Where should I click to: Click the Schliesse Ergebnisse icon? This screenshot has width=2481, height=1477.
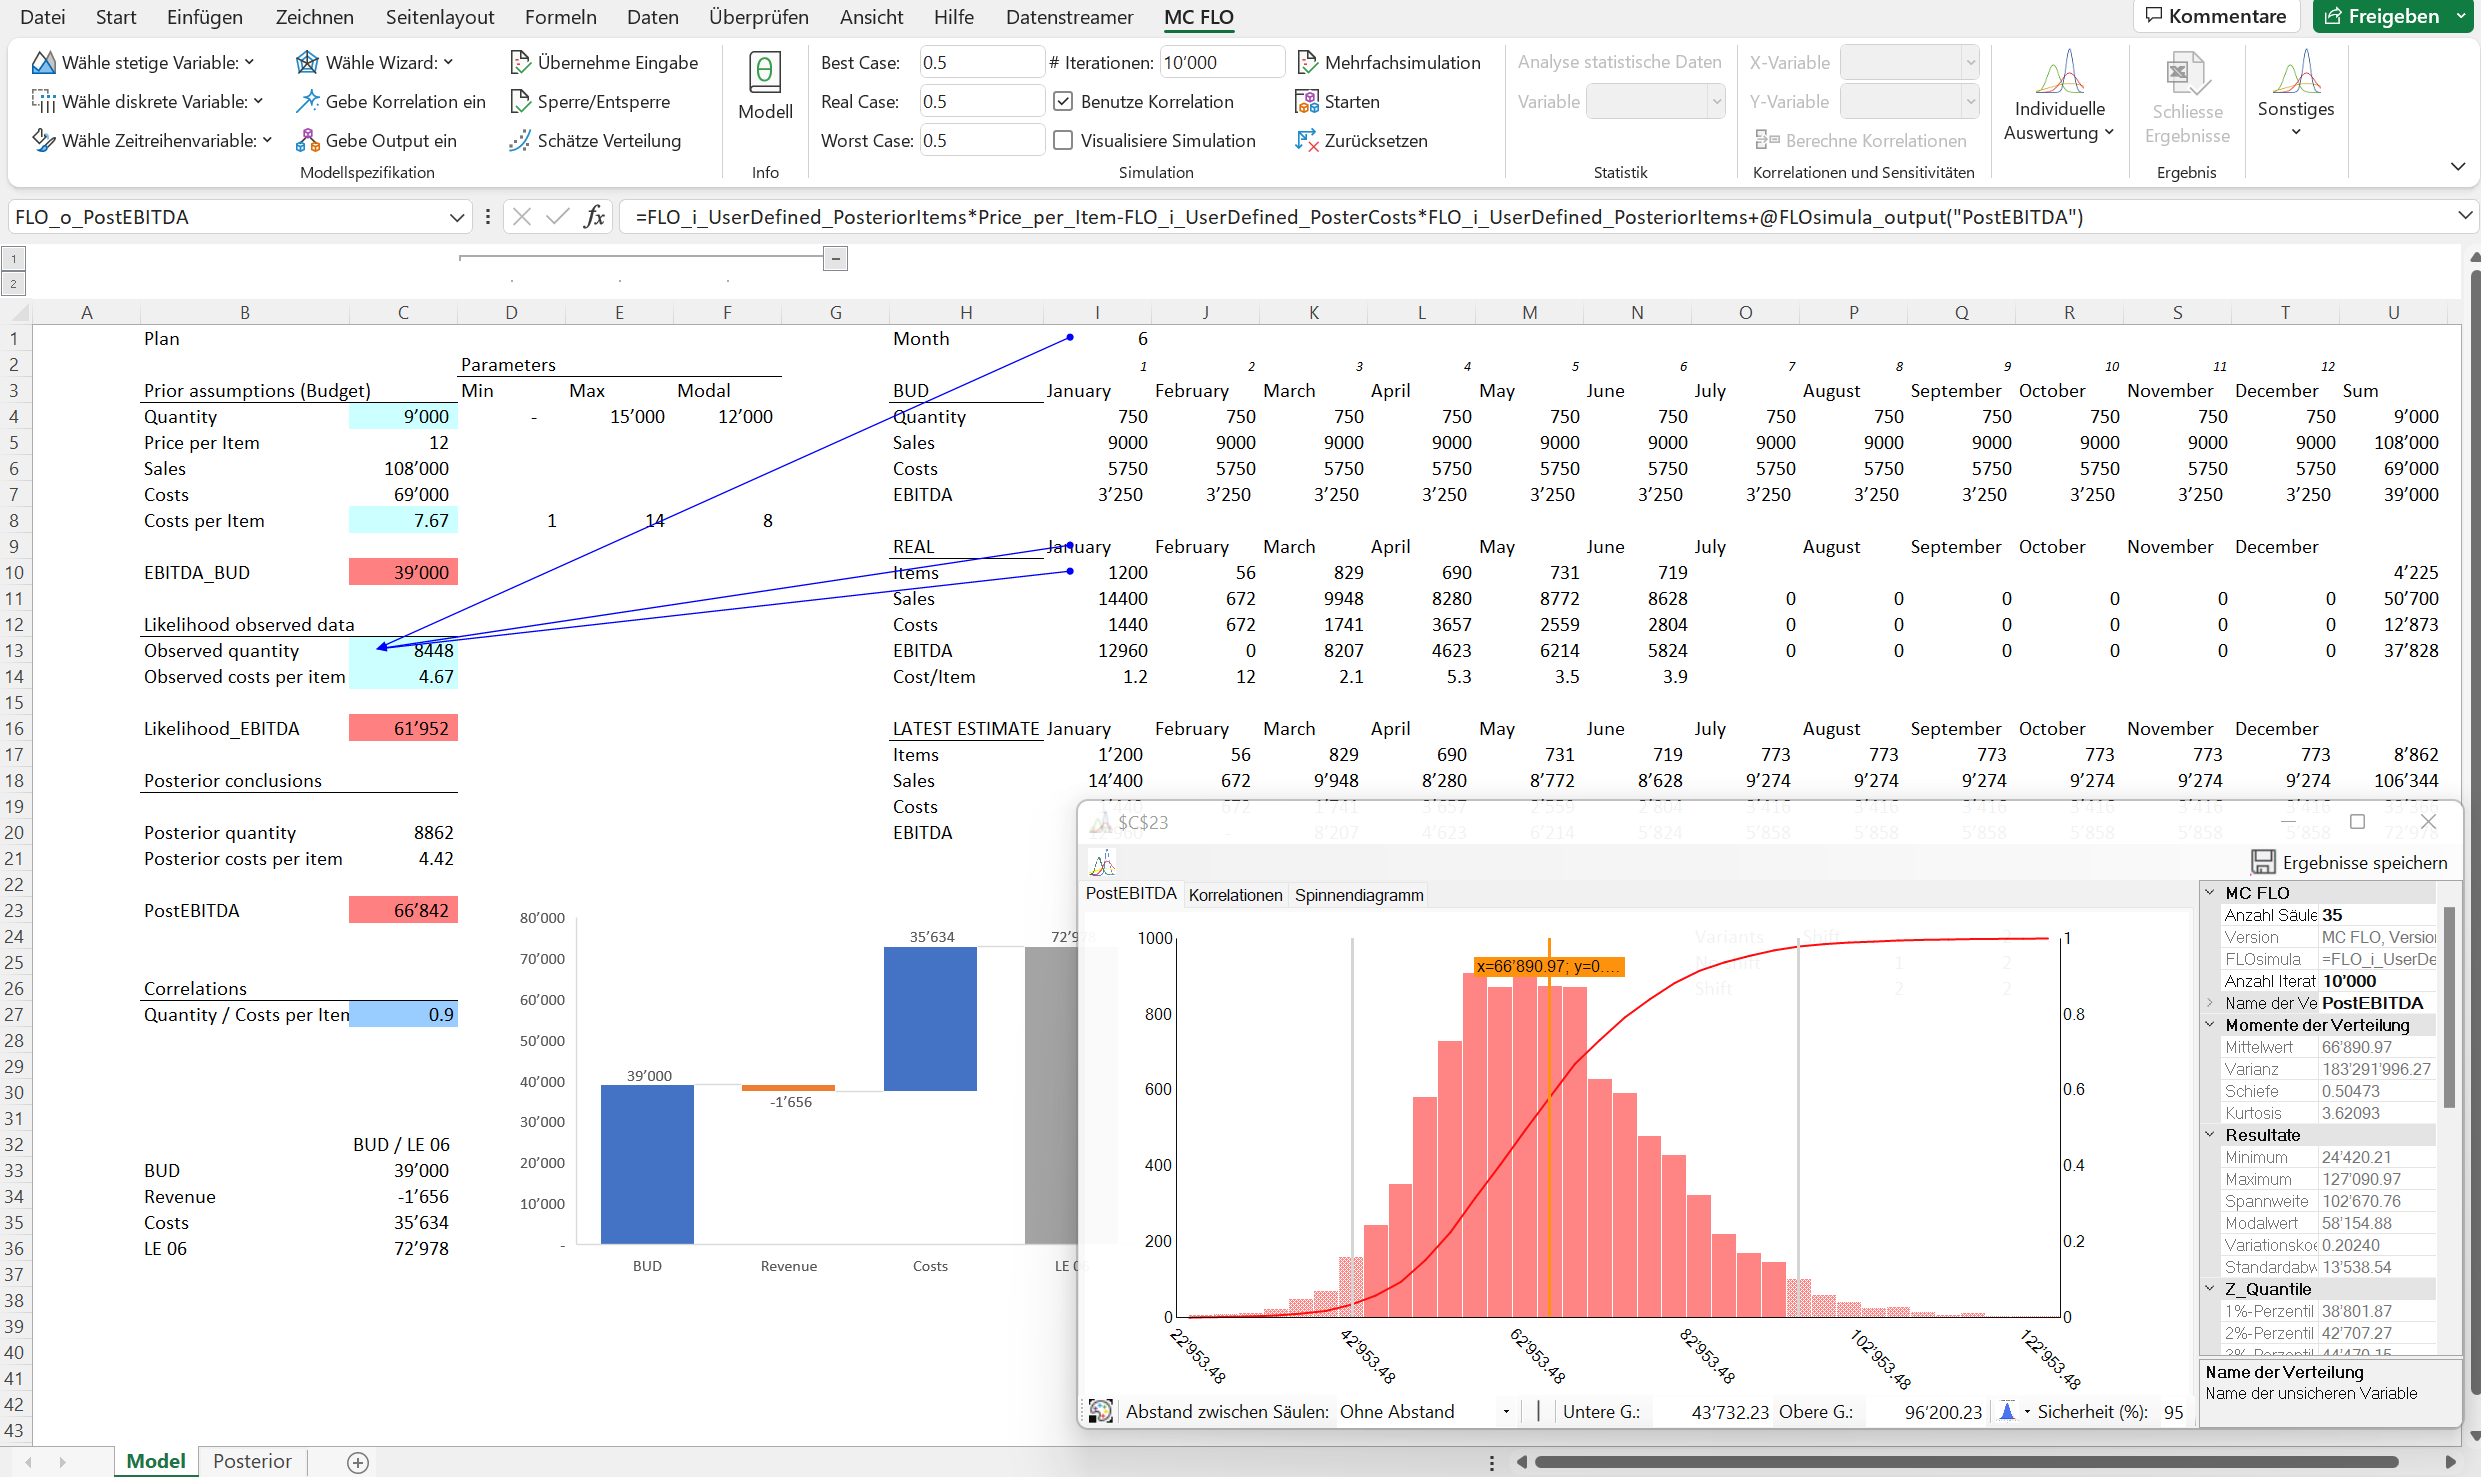point(2187,95)
